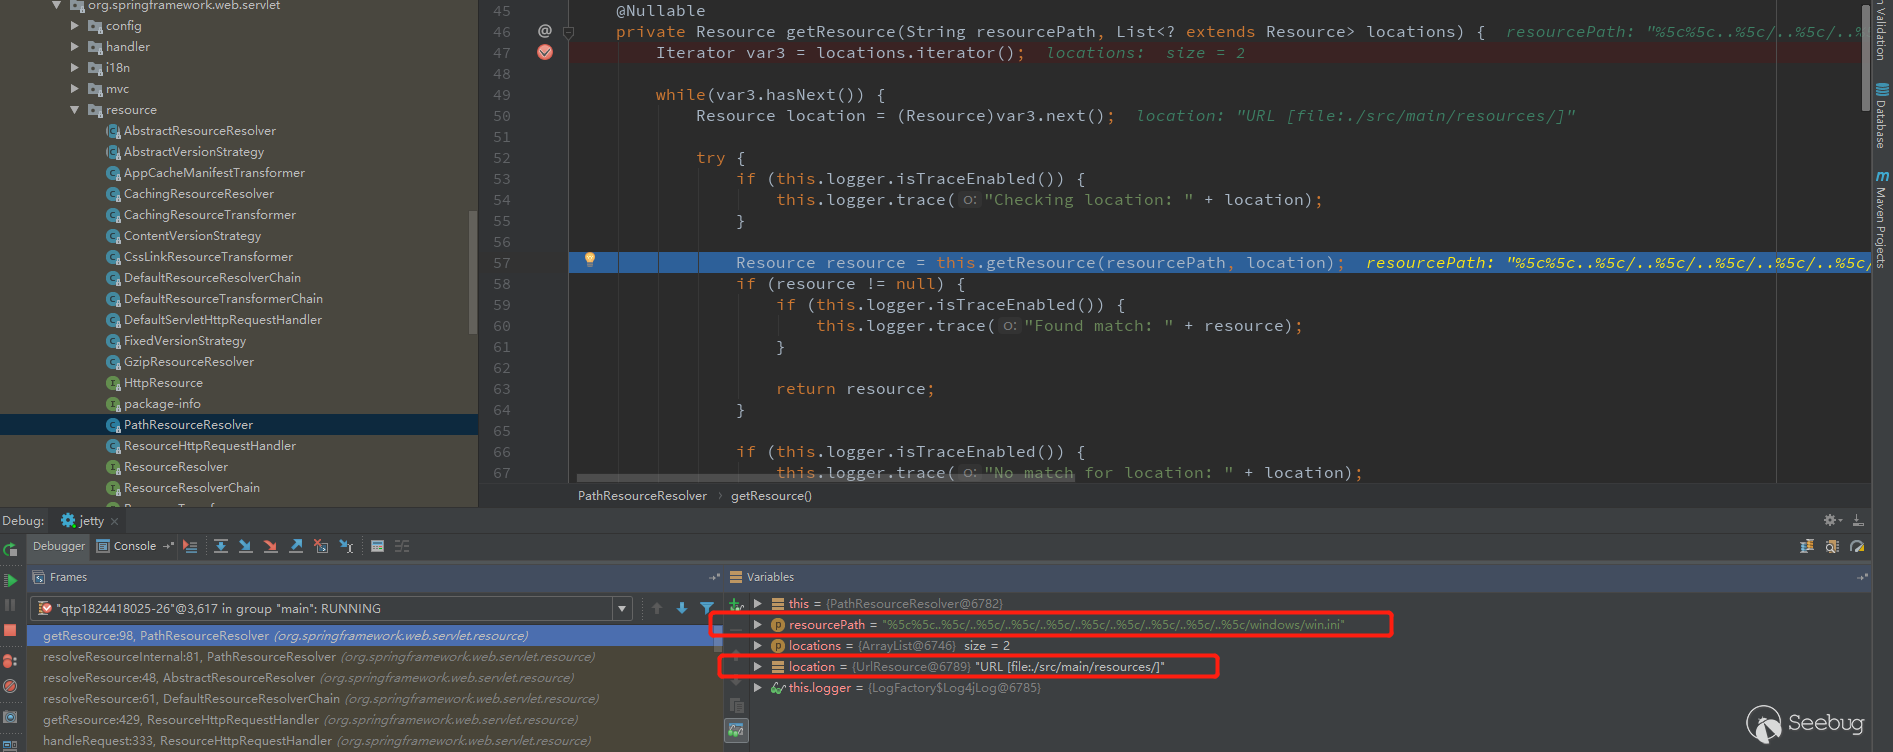Open View Breakpoints icon in debug sidebar

(x=10, y=661)
